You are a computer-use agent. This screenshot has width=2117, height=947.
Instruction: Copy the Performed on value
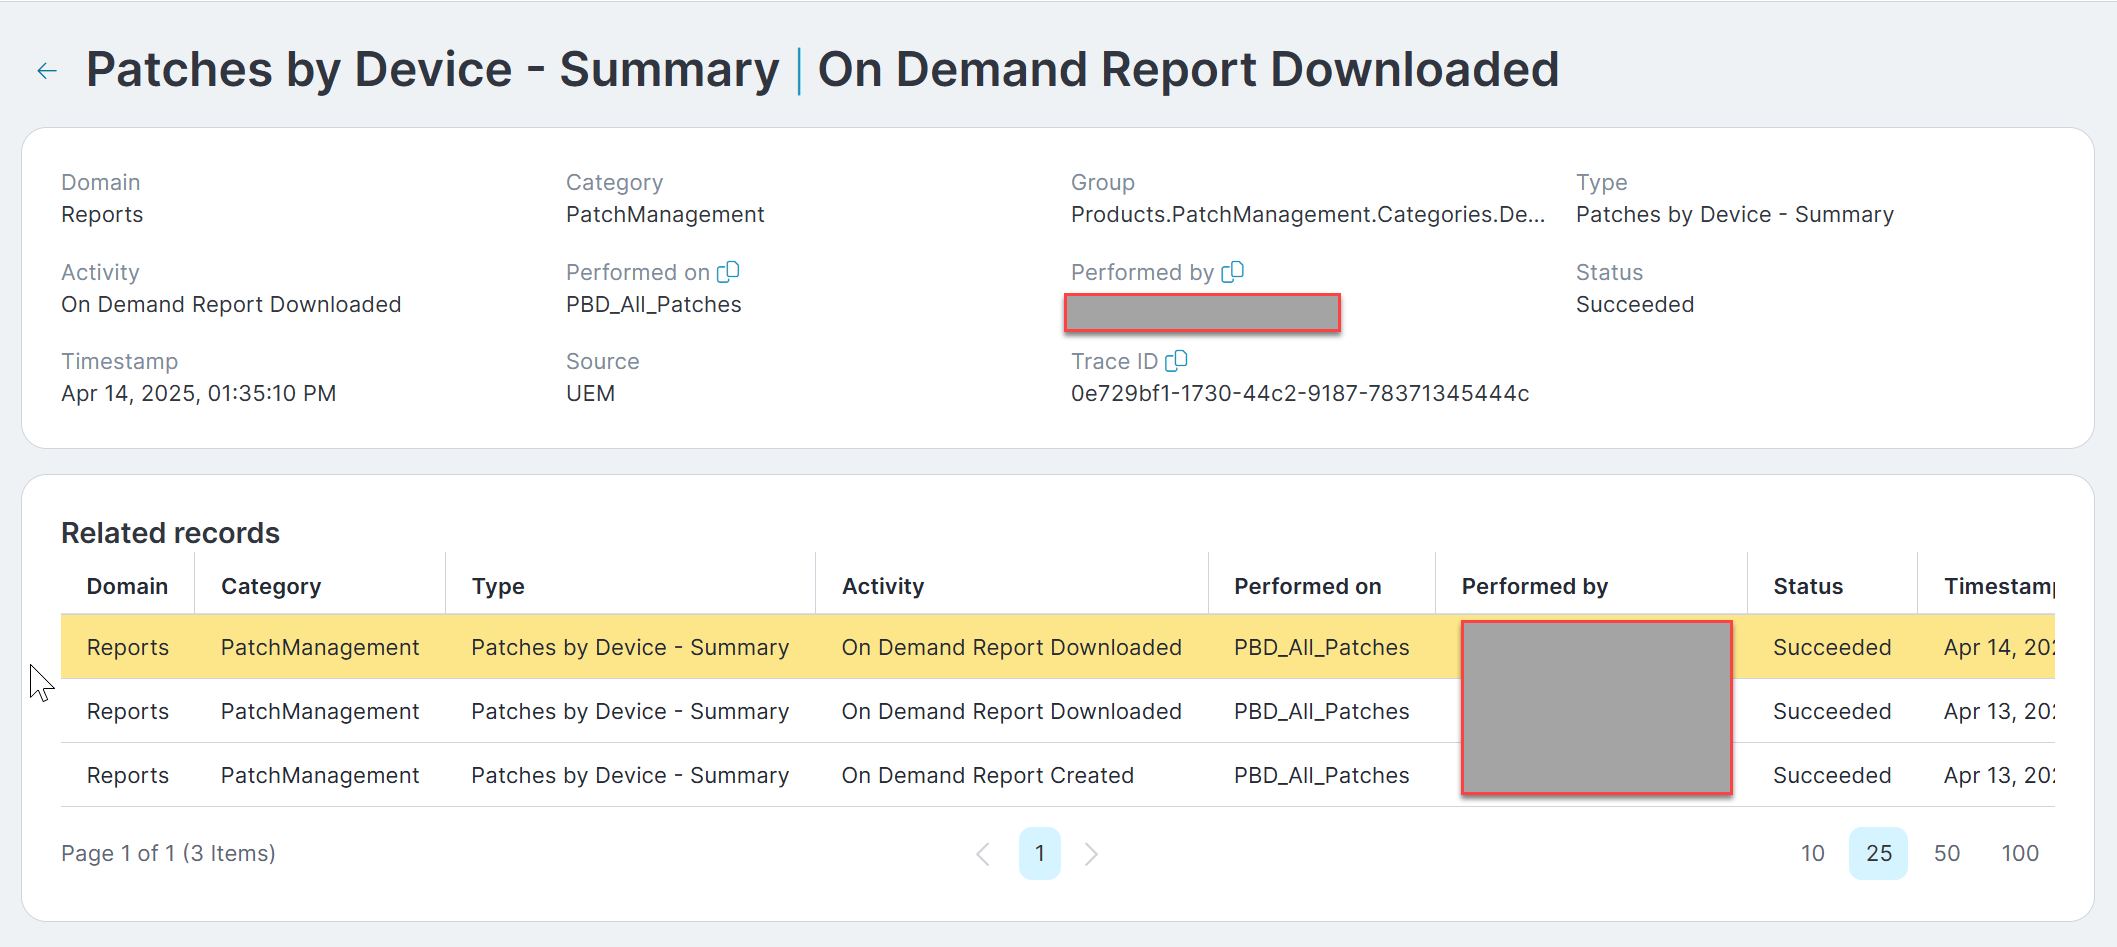coord(728,272)
